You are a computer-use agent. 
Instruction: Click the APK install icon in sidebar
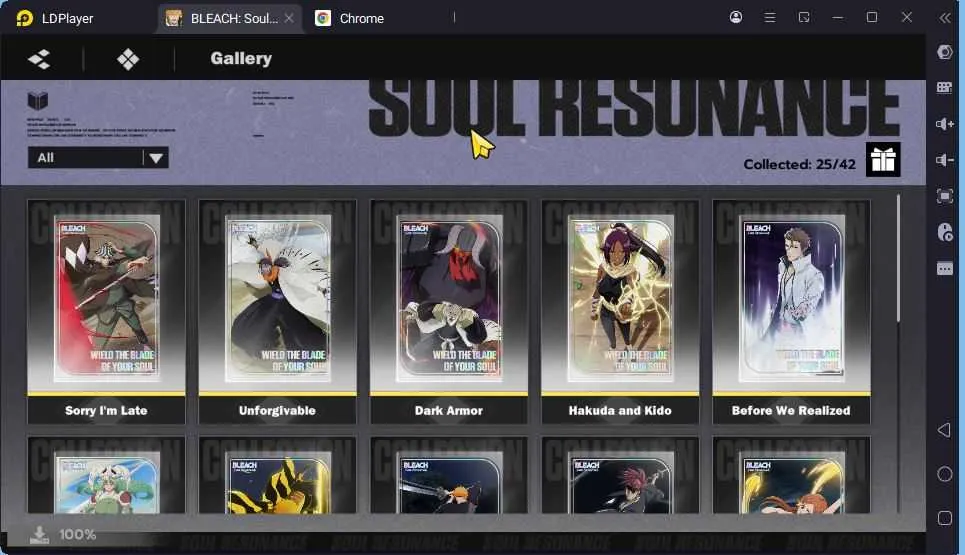[x=945, y=232]
